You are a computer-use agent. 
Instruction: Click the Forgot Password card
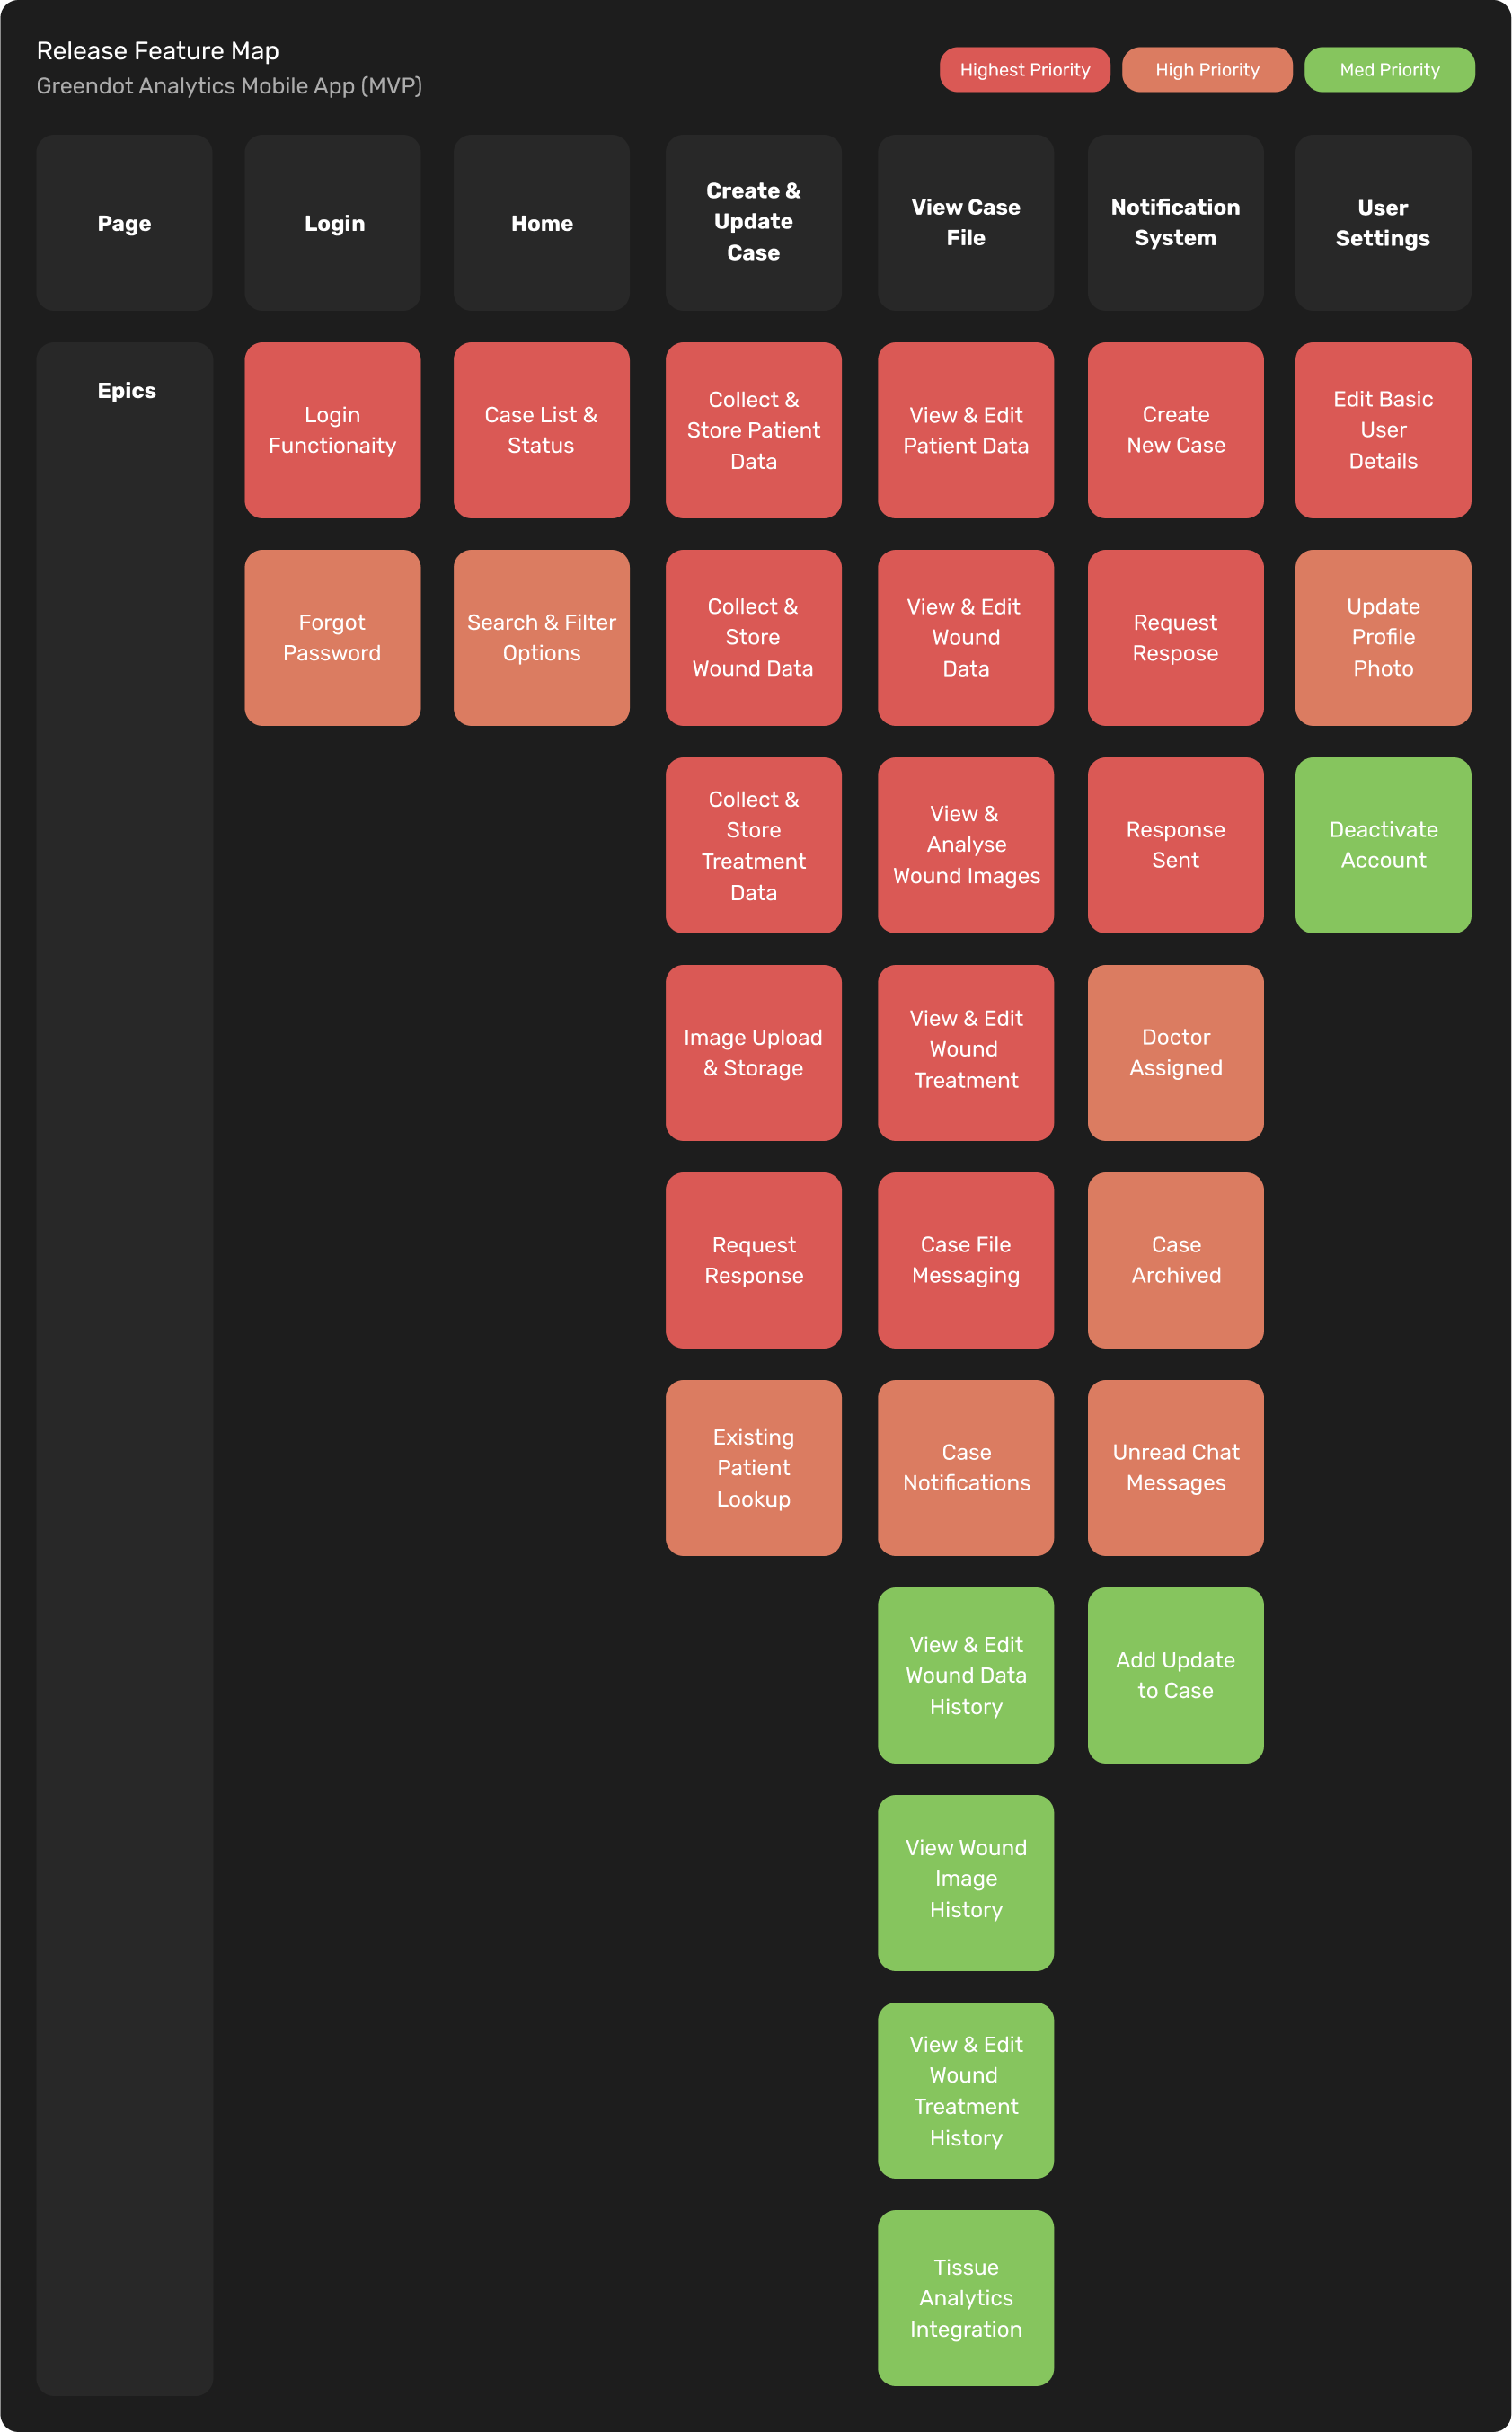coord(333,638)
